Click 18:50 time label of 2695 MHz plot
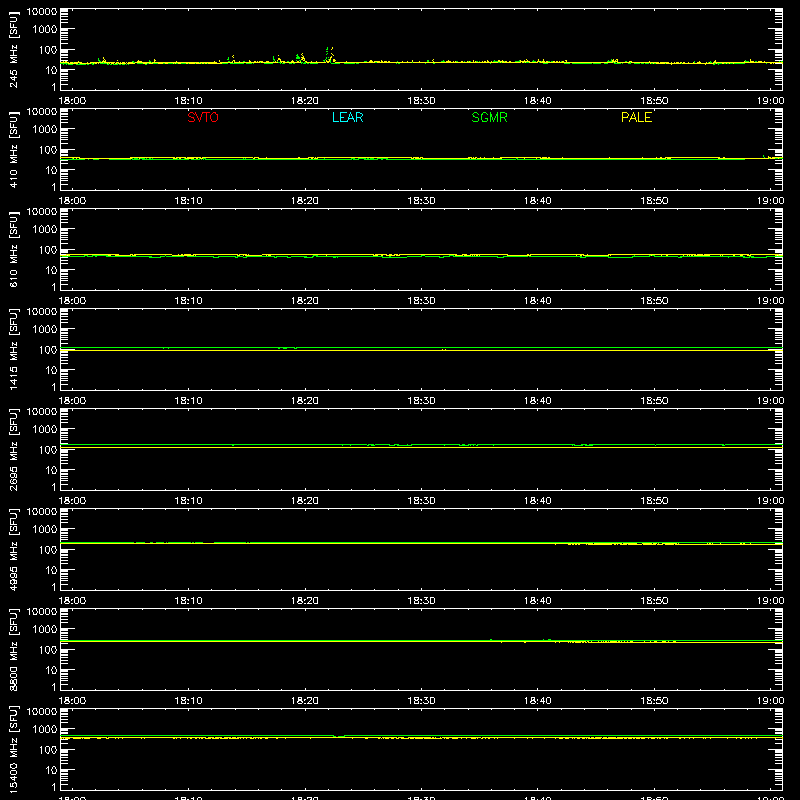800x800 pixels. click(654, 501)
